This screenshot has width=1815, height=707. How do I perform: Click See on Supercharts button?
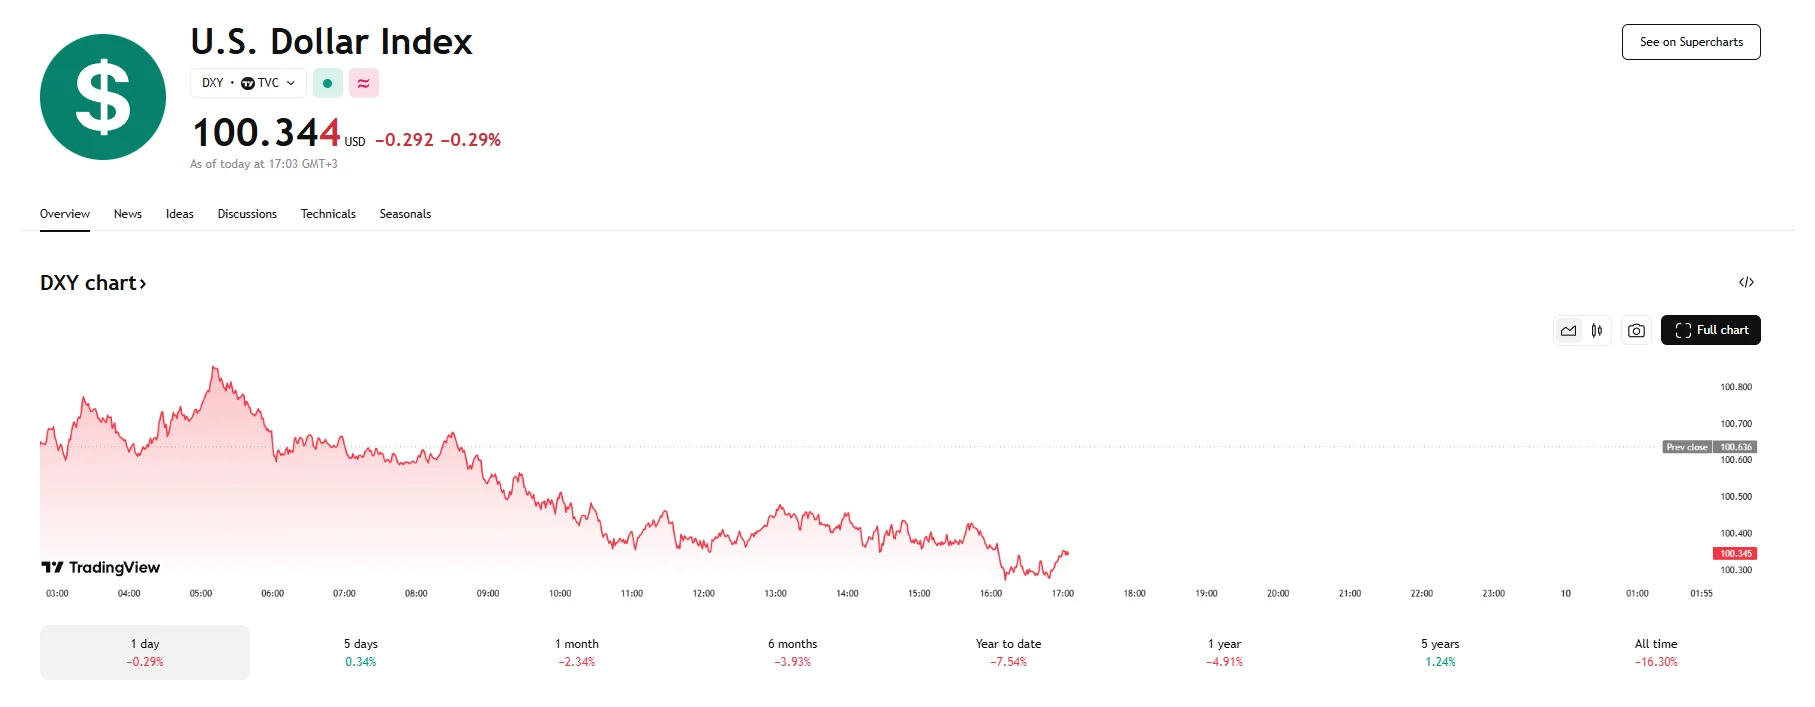coord(1691,42)
